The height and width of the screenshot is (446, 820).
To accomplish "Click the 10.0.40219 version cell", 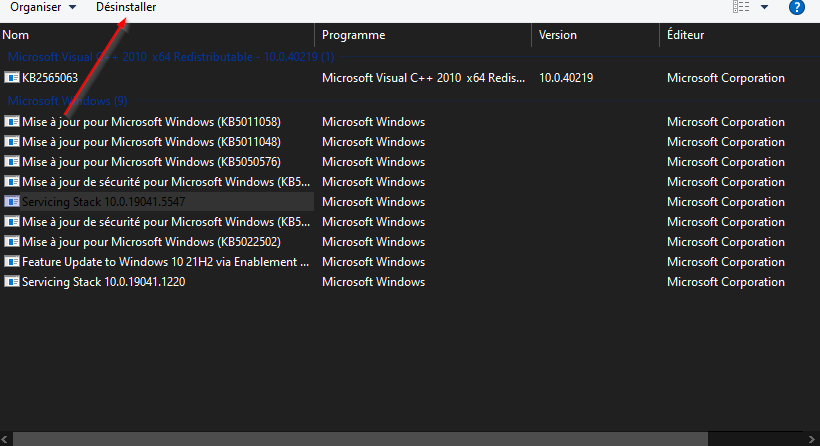I will [566, 78].
